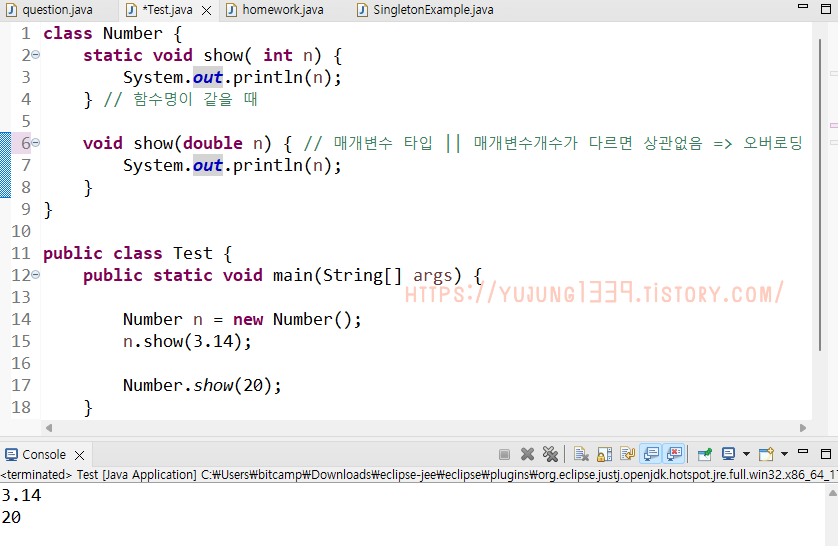Click left arrow of editor horizontal scrollbar
This screenshot has width=838, height=546.
pyautogui.click(x=49, y=428)
